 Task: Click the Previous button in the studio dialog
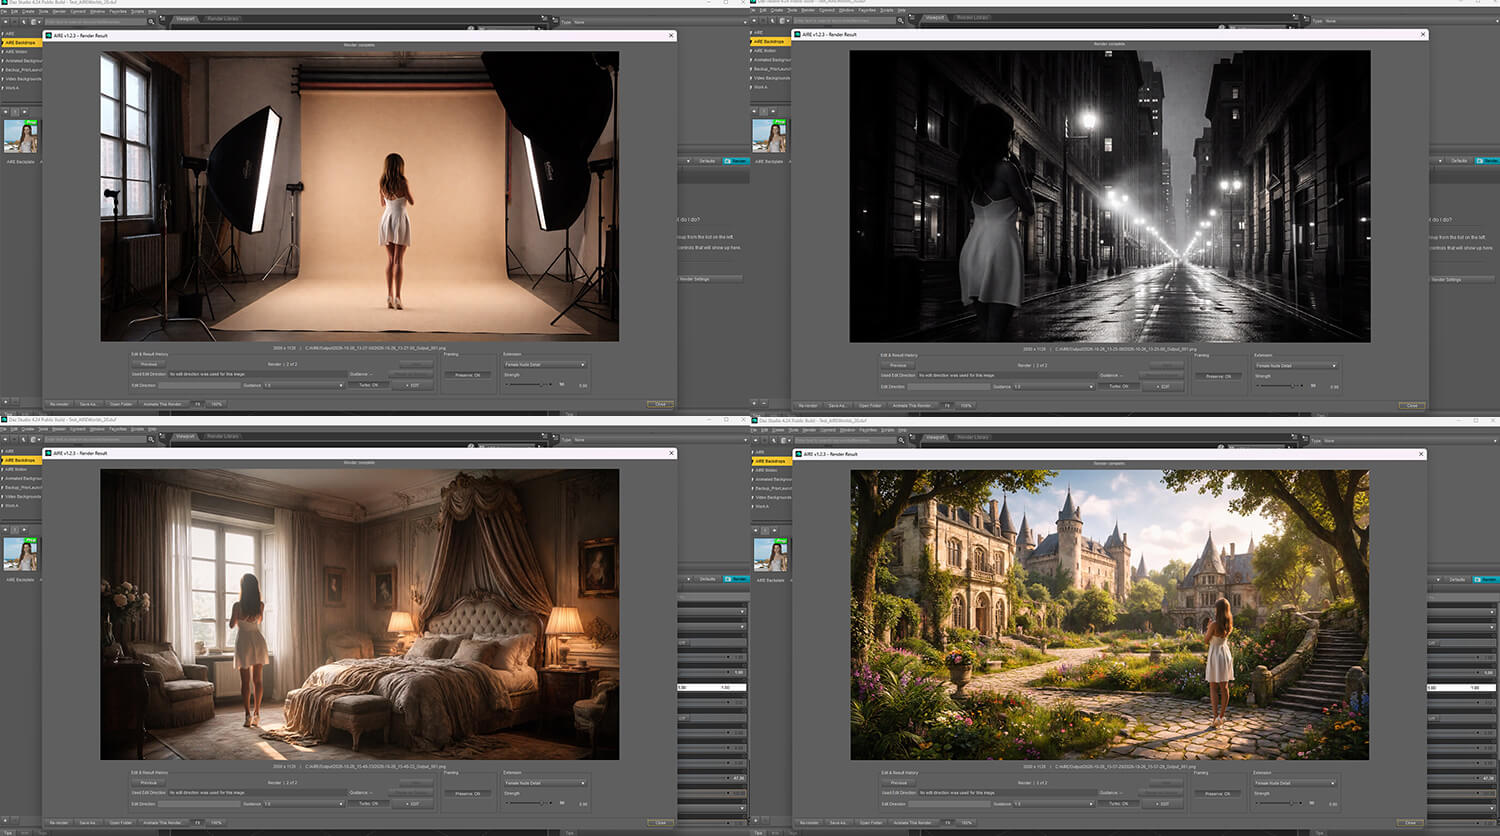pyautogui.click(x=148, y=364)
